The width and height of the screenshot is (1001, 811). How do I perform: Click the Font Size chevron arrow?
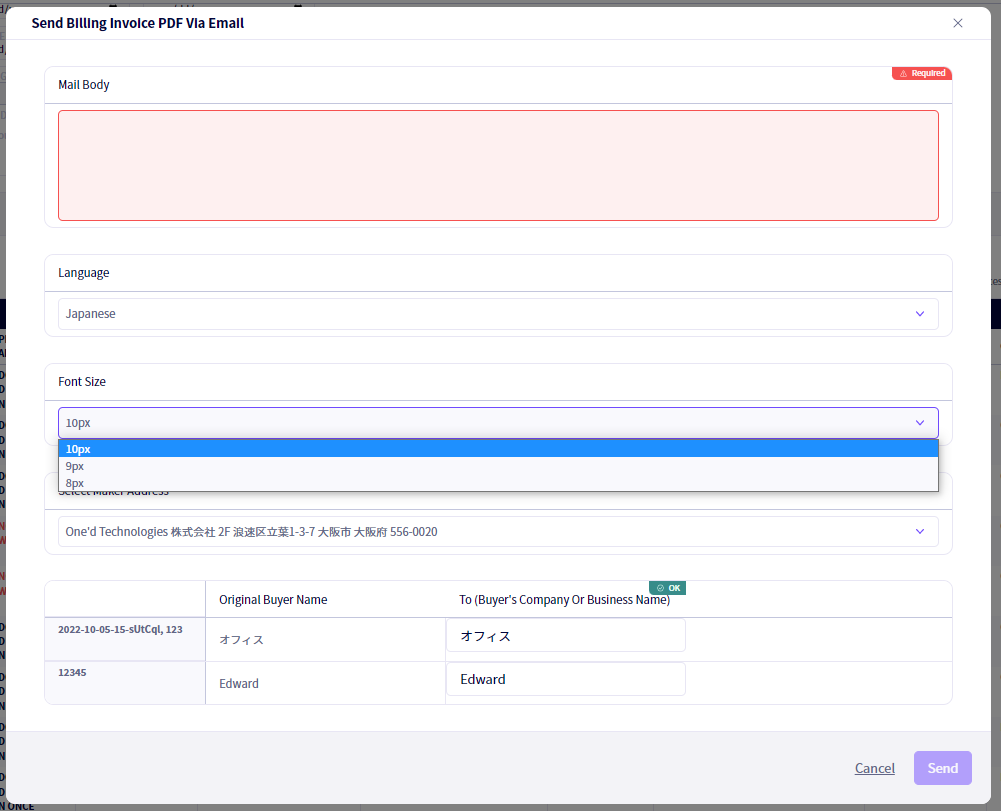click(x=919, y=423)
